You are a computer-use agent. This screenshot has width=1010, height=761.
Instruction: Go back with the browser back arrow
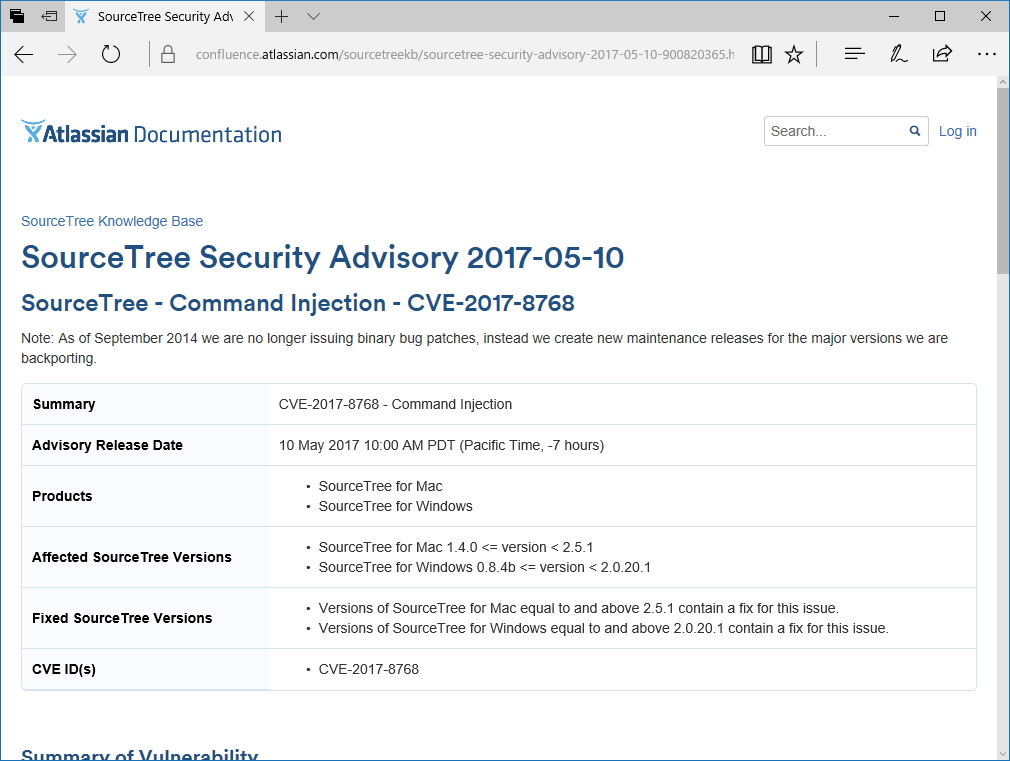coord(24,55)
